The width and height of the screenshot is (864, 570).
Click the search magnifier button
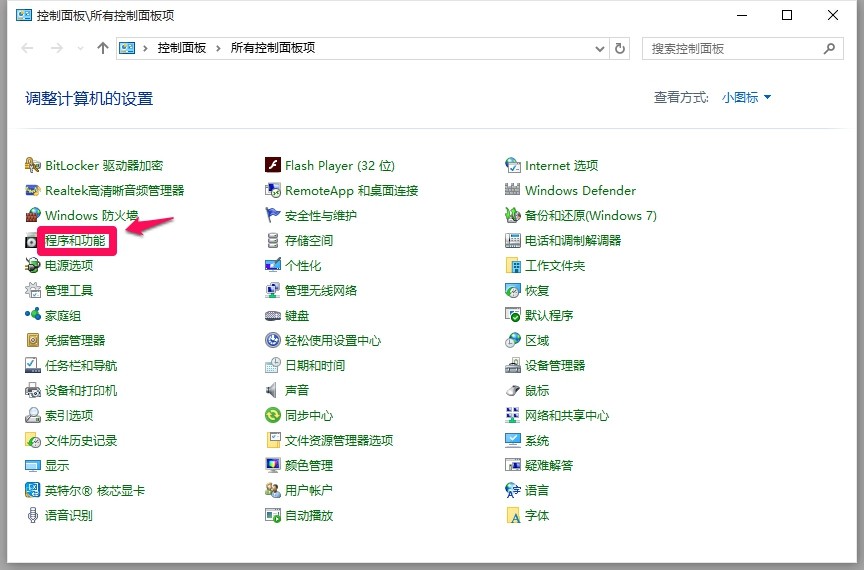pos(829,49)
